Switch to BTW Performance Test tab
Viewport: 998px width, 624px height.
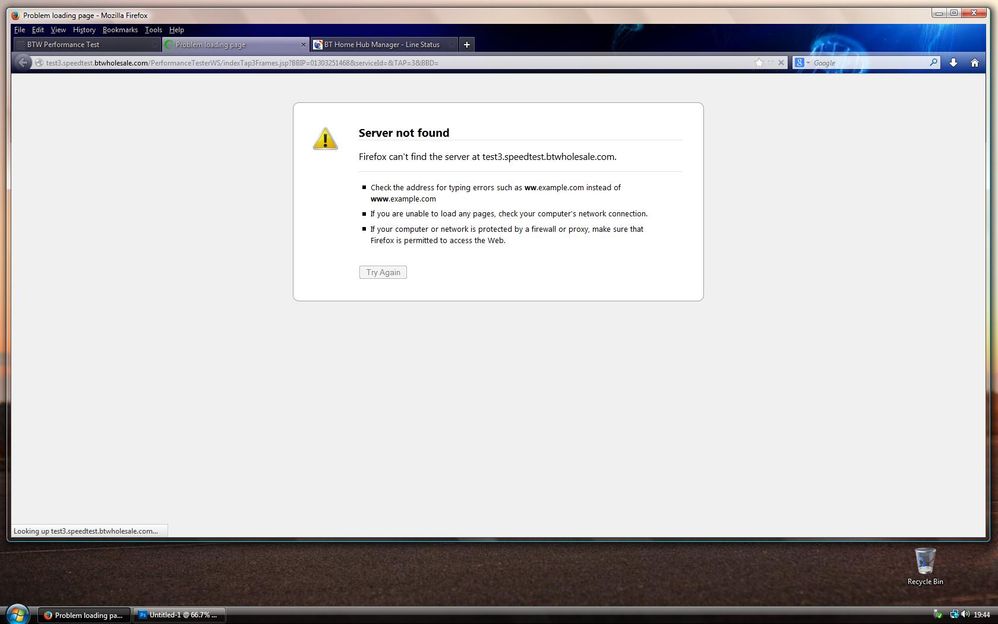tap(87, 45)
